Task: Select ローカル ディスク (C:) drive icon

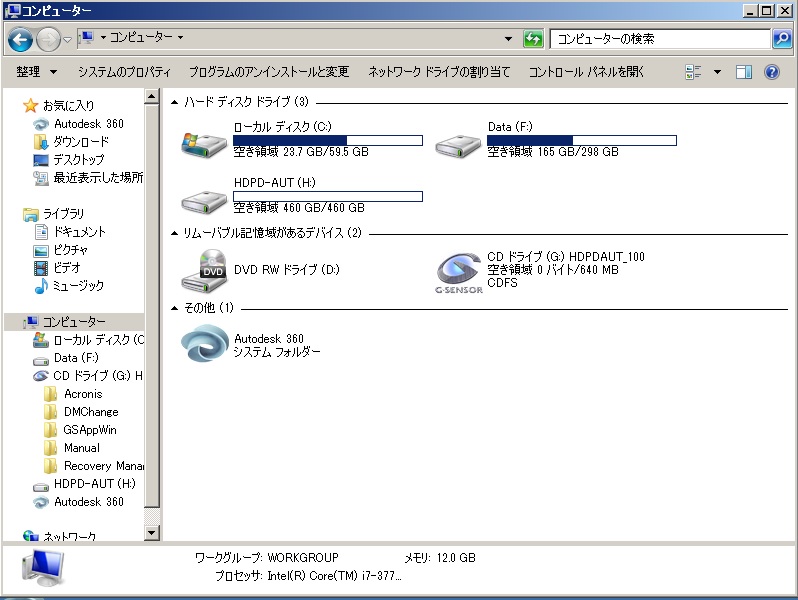Action: tap(204, 145)
